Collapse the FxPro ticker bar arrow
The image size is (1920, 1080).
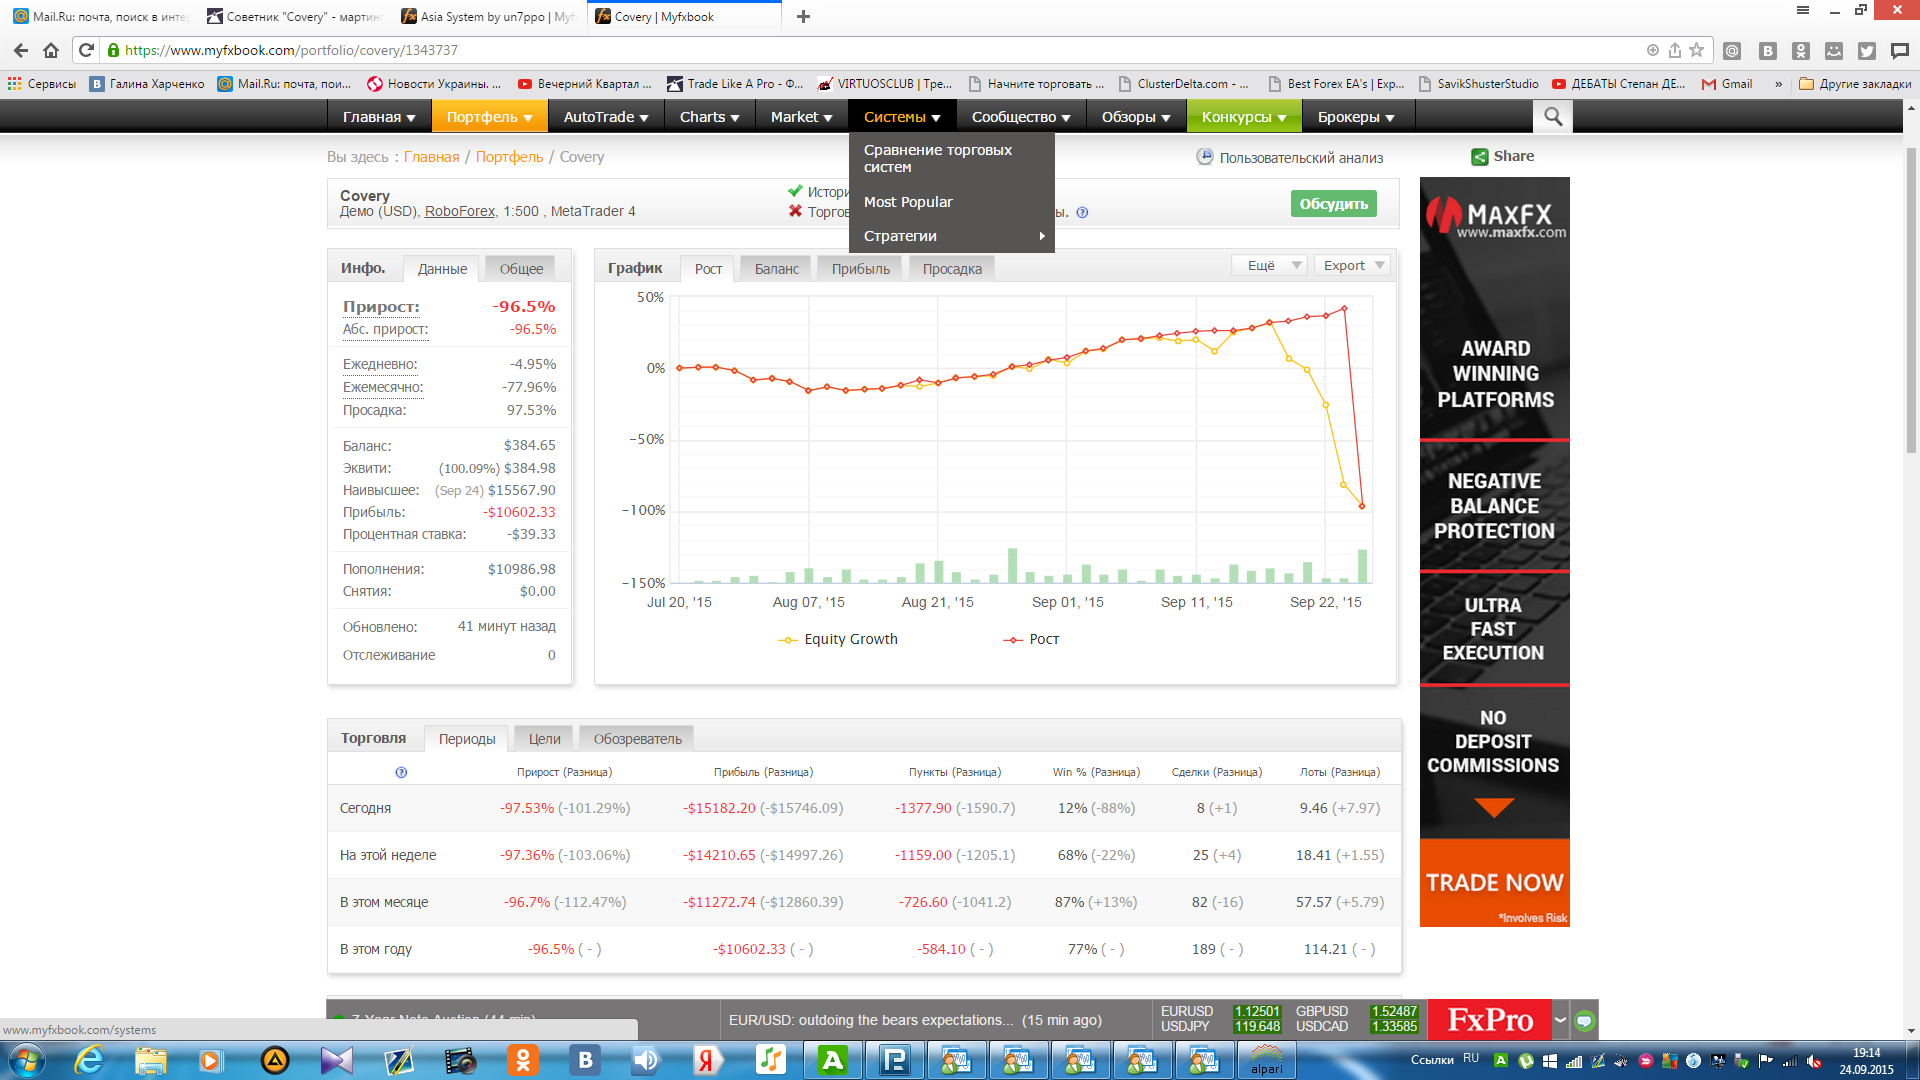click(x=1560, y=1021)
